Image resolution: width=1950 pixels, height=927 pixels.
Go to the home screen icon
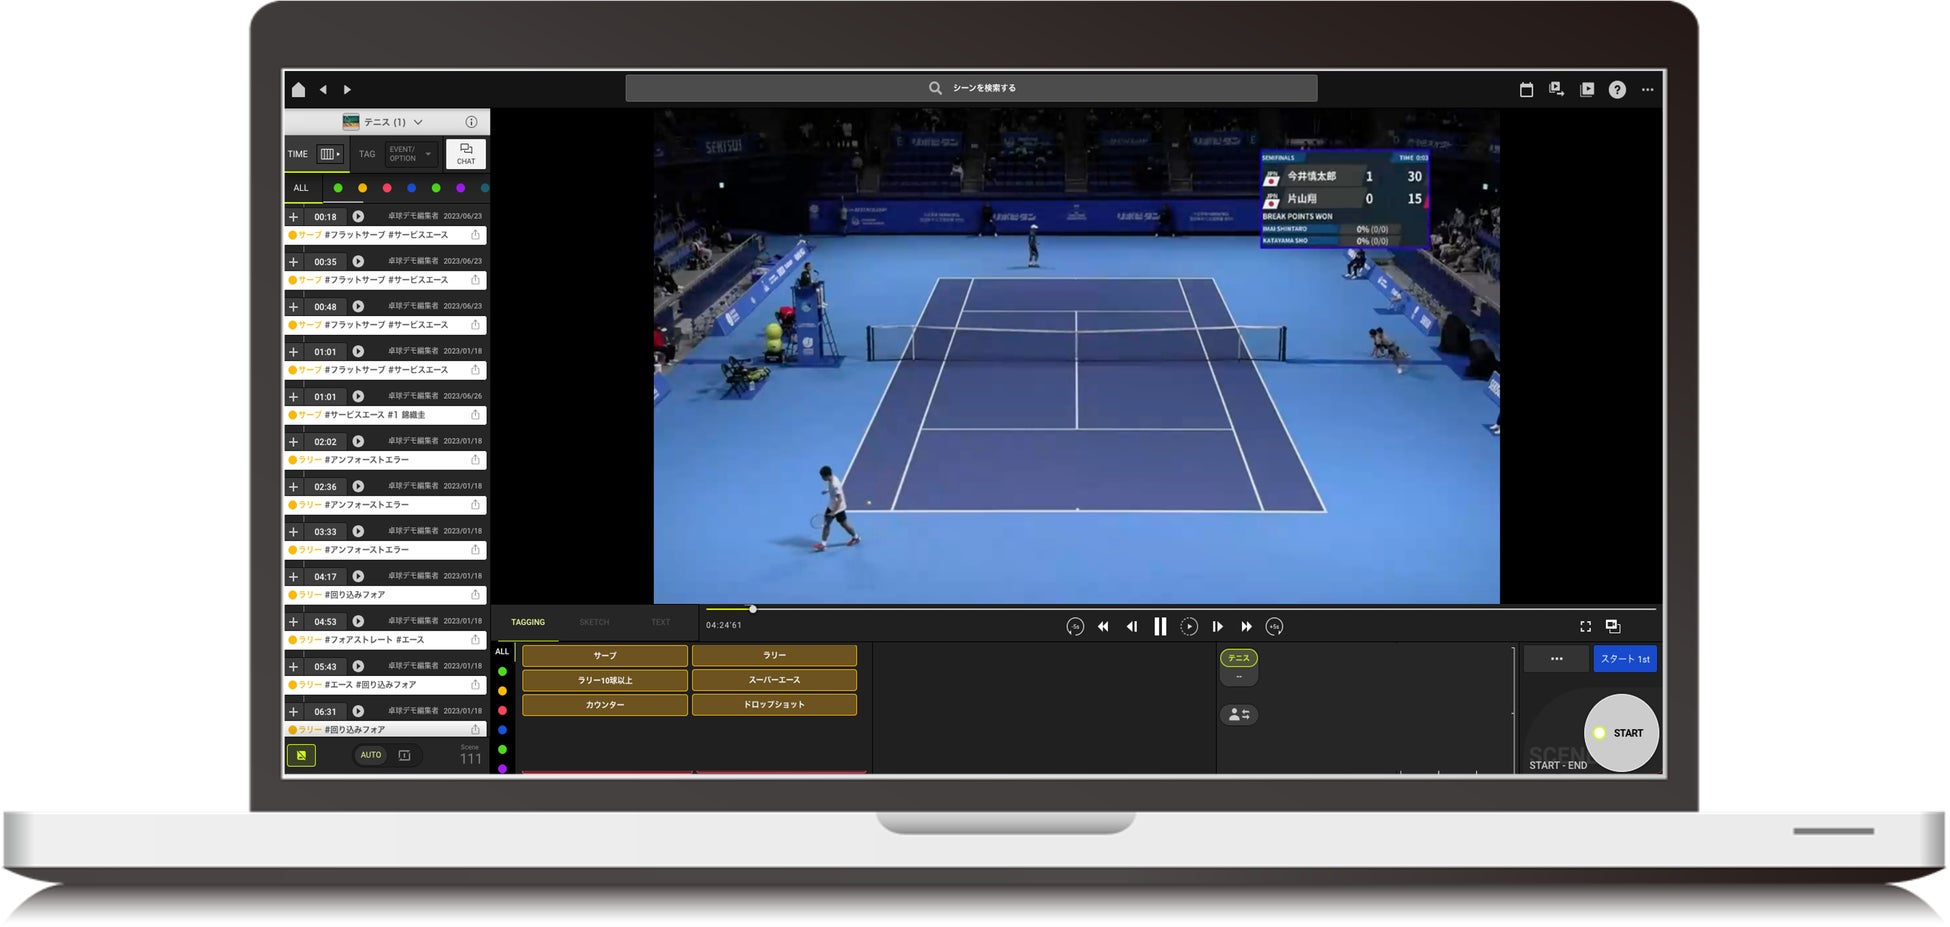[298, 90]
